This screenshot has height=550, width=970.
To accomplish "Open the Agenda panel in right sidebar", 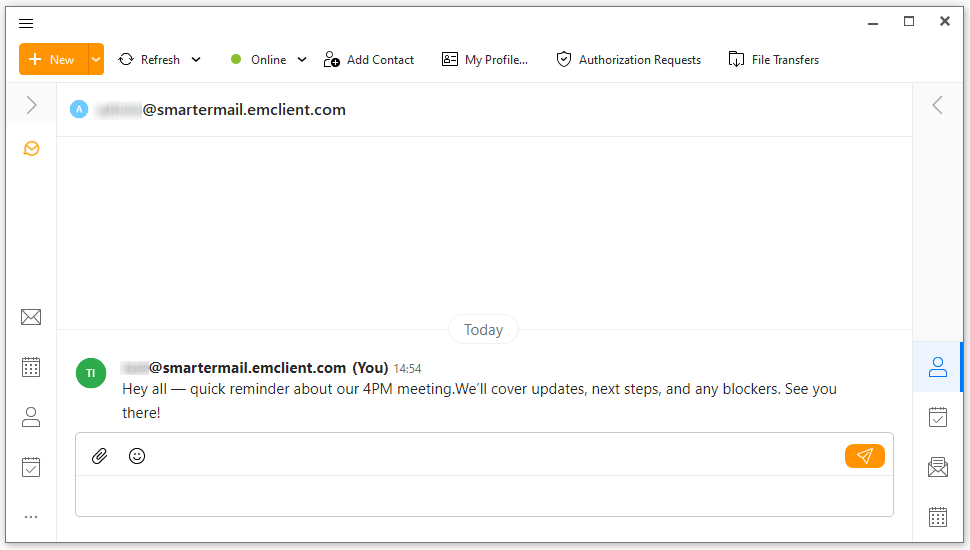I will (938, 417).
